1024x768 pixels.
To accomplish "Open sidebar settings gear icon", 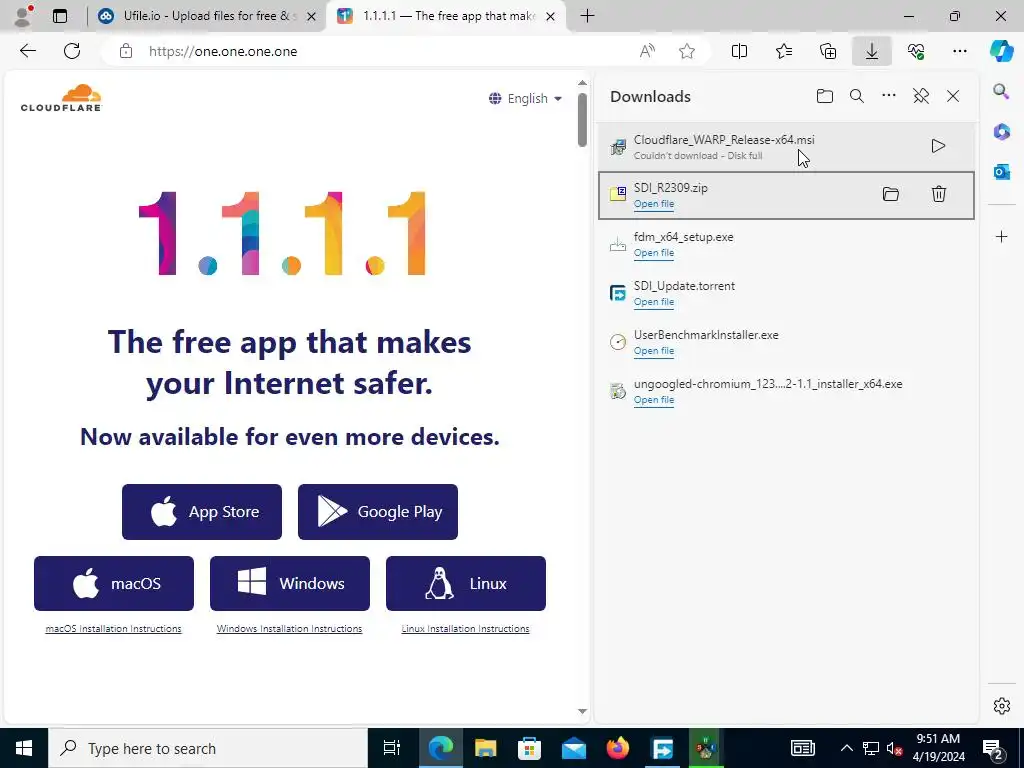I will (x=1001, y=706).
